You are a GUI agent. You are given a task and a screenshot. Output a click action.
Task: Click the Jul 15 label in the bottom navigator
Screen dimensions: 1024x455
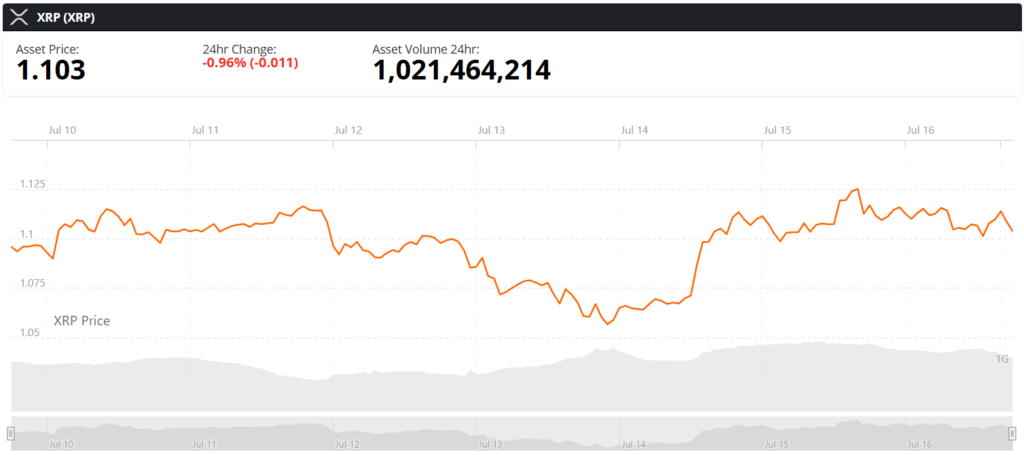pyautogui.click(x=777, y=445)
